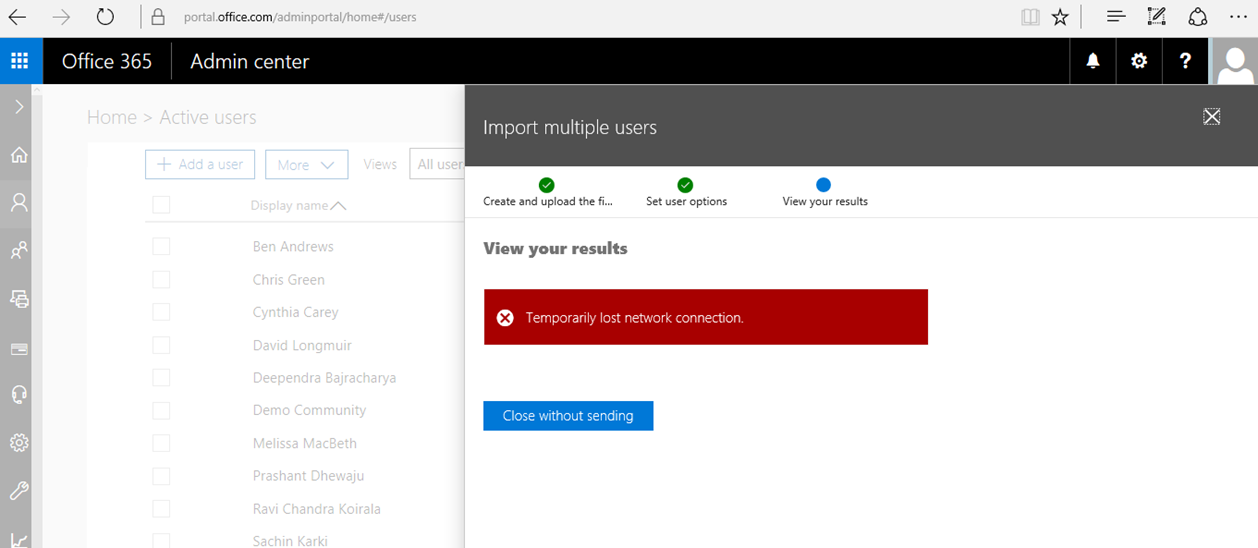This screenshot has width=1258, height=548.
Task: Open the notifications bell
Action: pyautogui.click(x=1093, y=61)
